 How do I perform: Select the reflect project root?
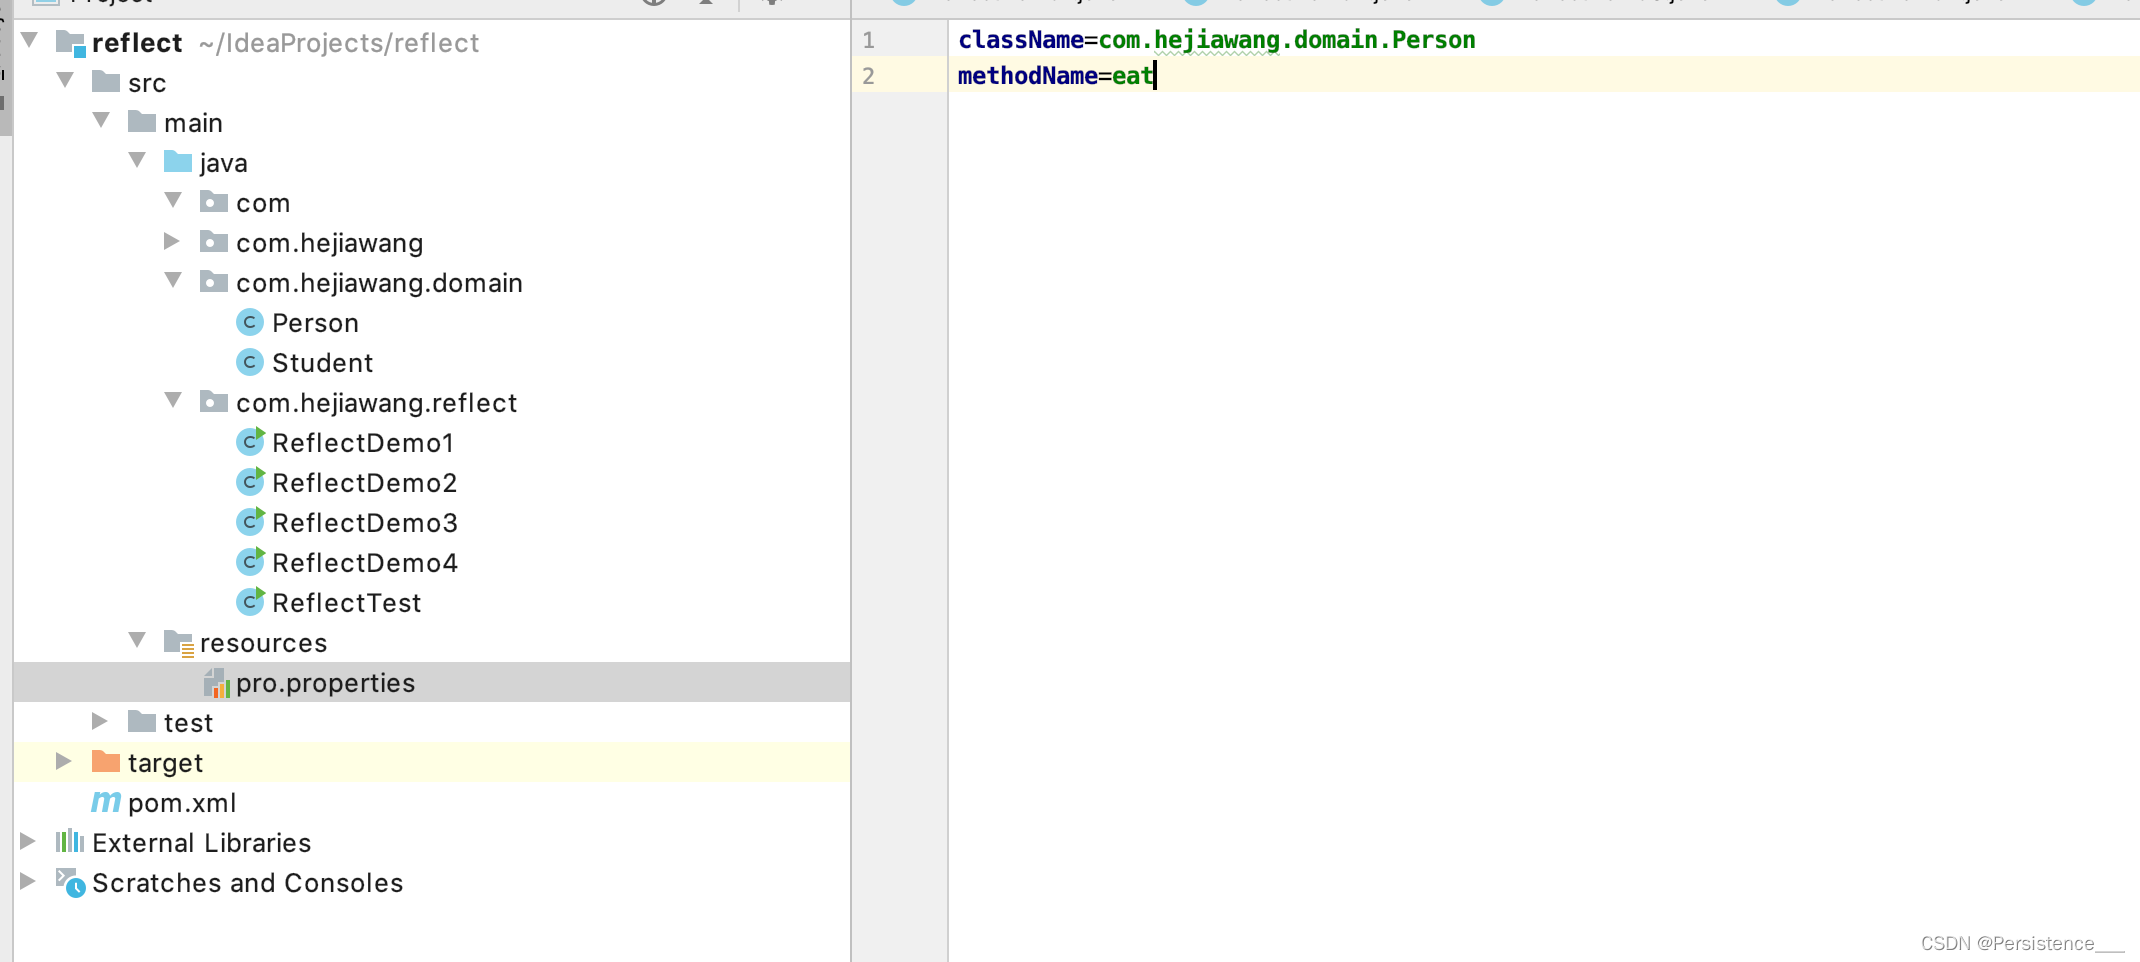click(x=137, y=43)
